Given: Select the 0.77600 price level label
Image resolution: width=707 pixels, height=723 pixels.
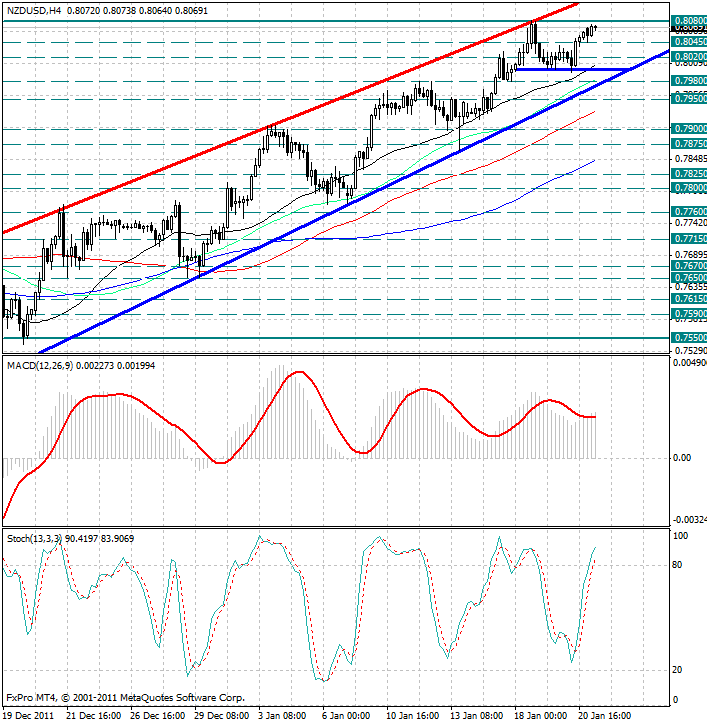Looking at the screenshot, I should click(x=689, y=212).
